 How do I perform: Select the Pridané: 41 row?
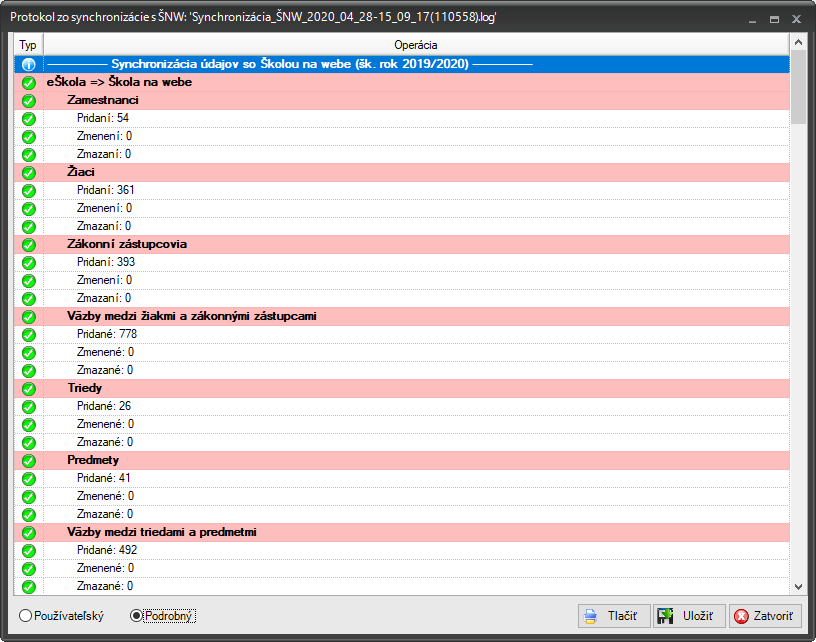(402, 478)
